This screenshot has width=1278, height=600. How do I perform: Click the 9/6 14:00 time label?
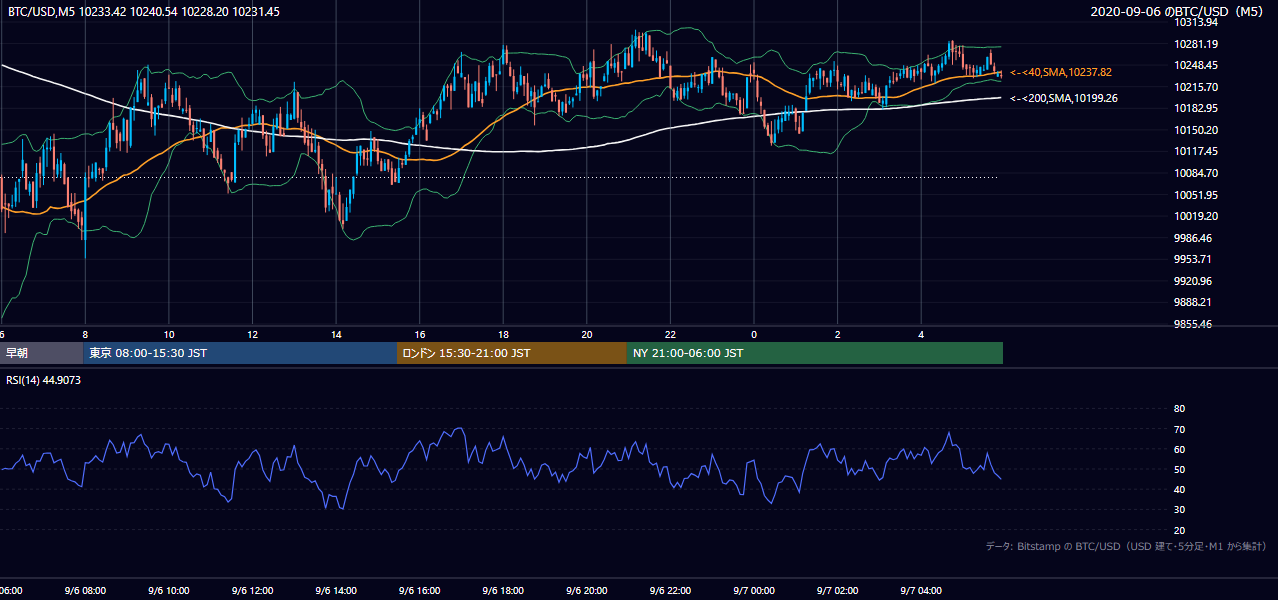(336, 591)
